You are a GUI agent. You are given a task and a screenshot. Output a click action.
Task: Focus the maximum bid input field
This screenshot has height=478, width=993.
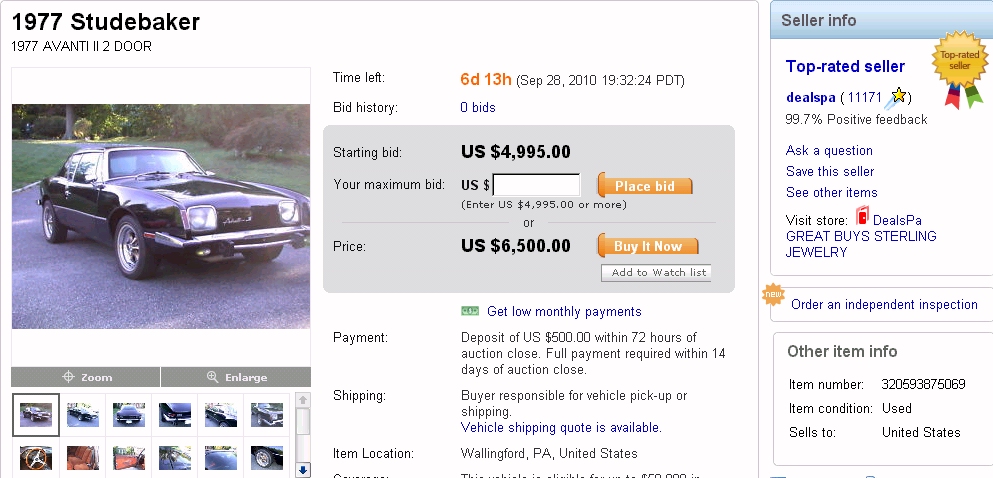536,185
